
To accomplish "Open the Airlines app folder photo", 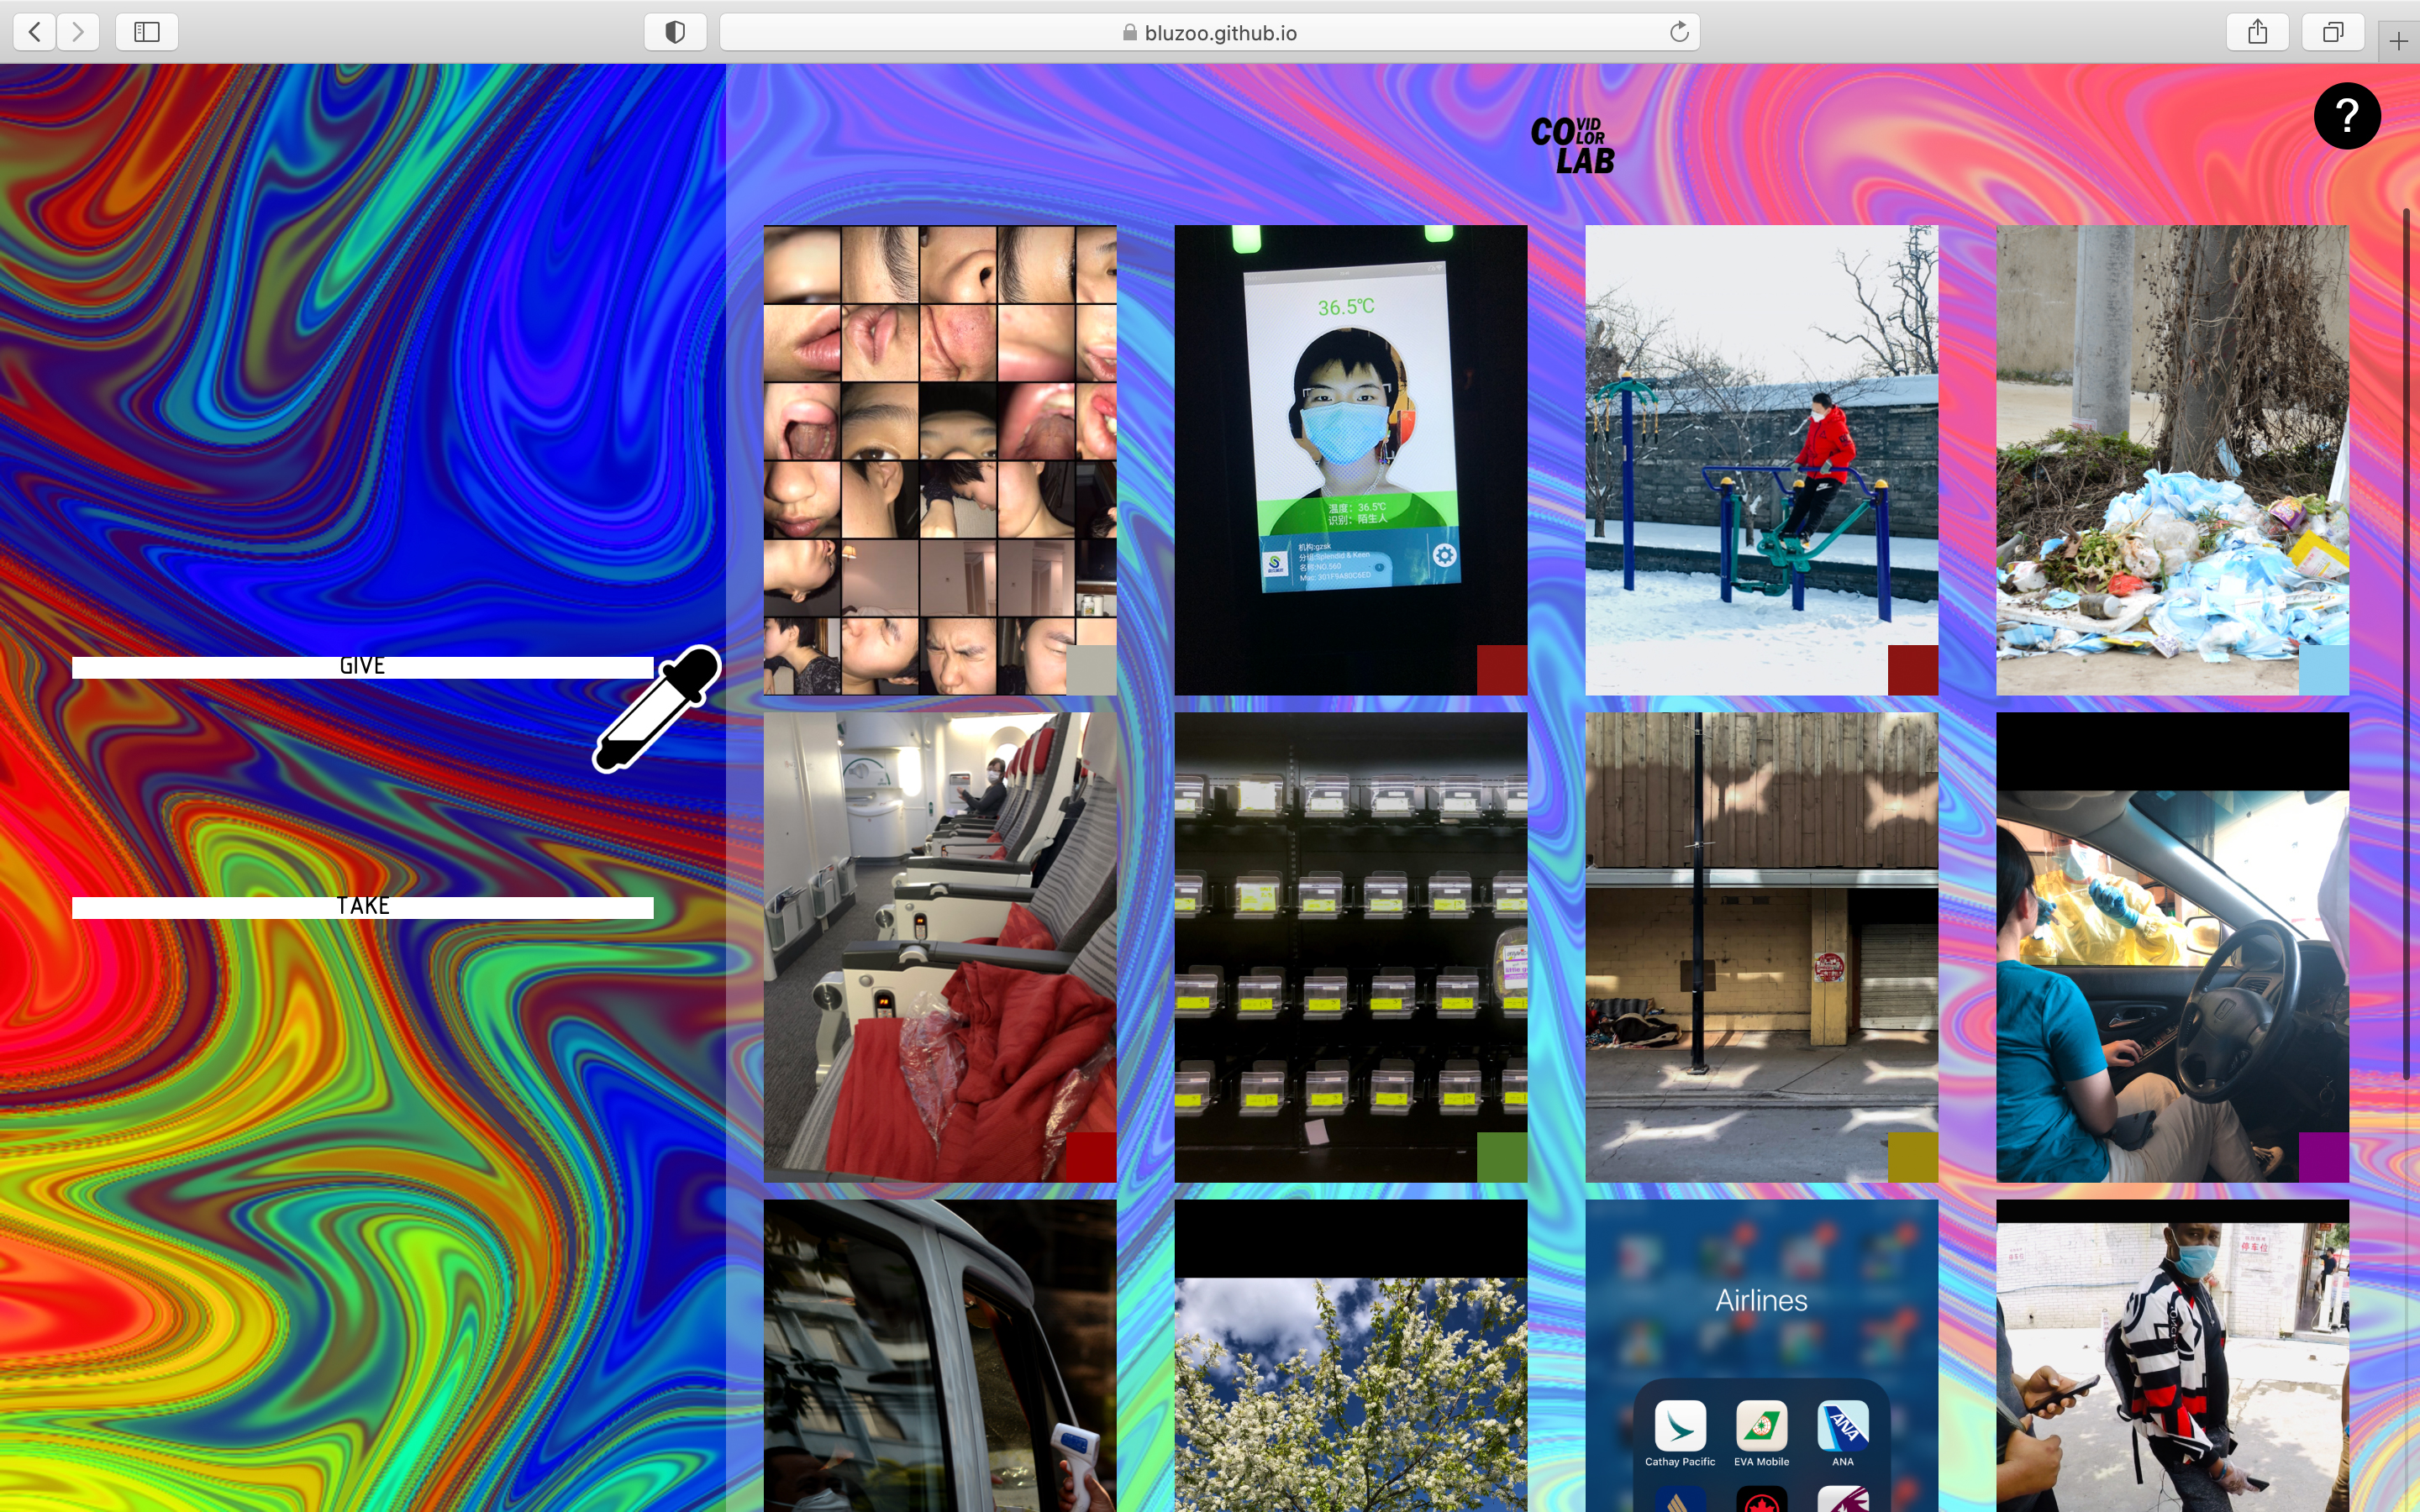I will (1762, 1356).
